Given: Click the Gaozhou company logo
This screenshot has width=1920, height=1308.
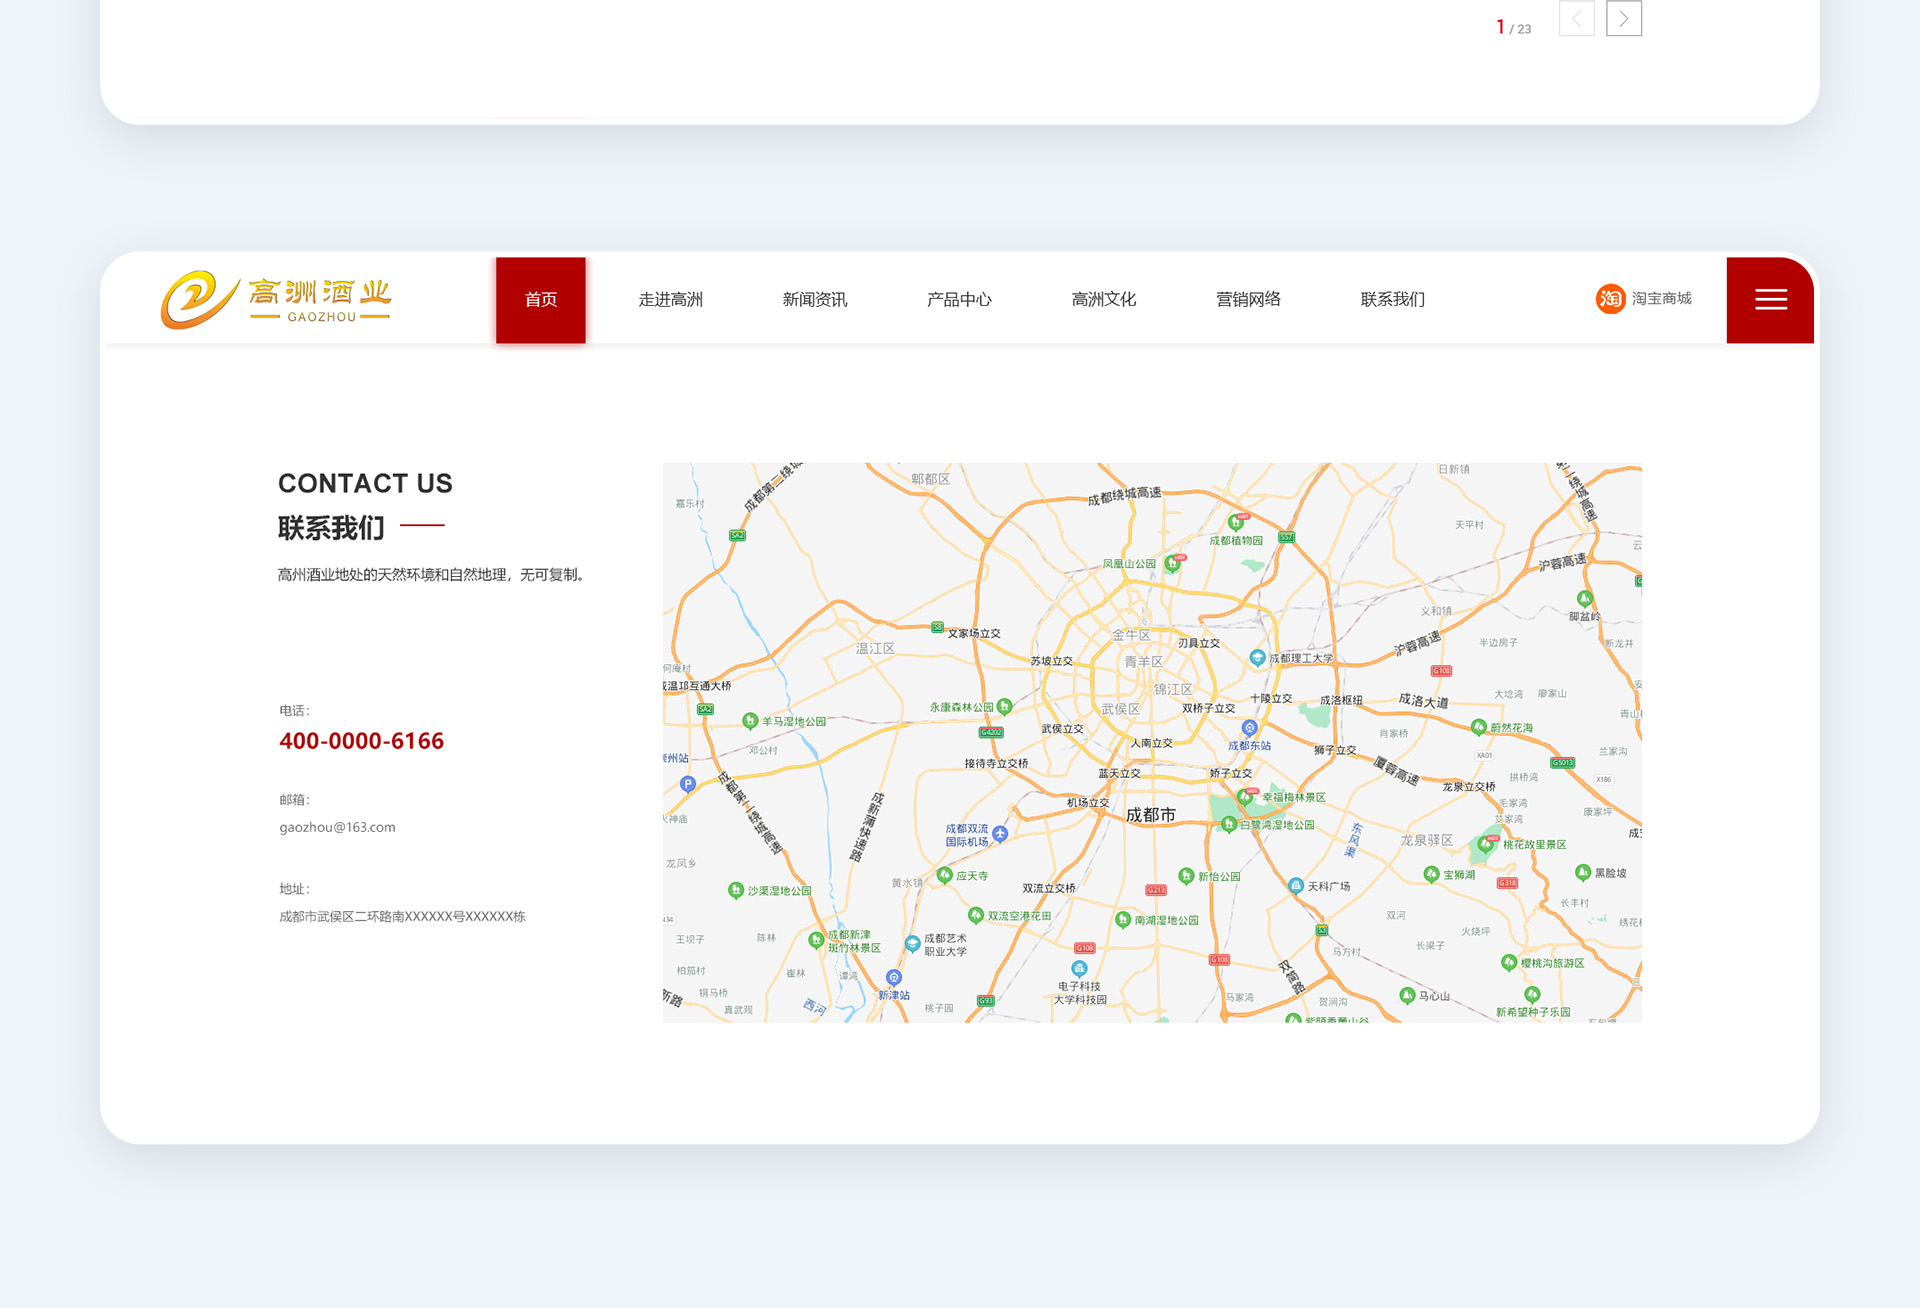Looking at the screenshot, I should click(276, 300).
